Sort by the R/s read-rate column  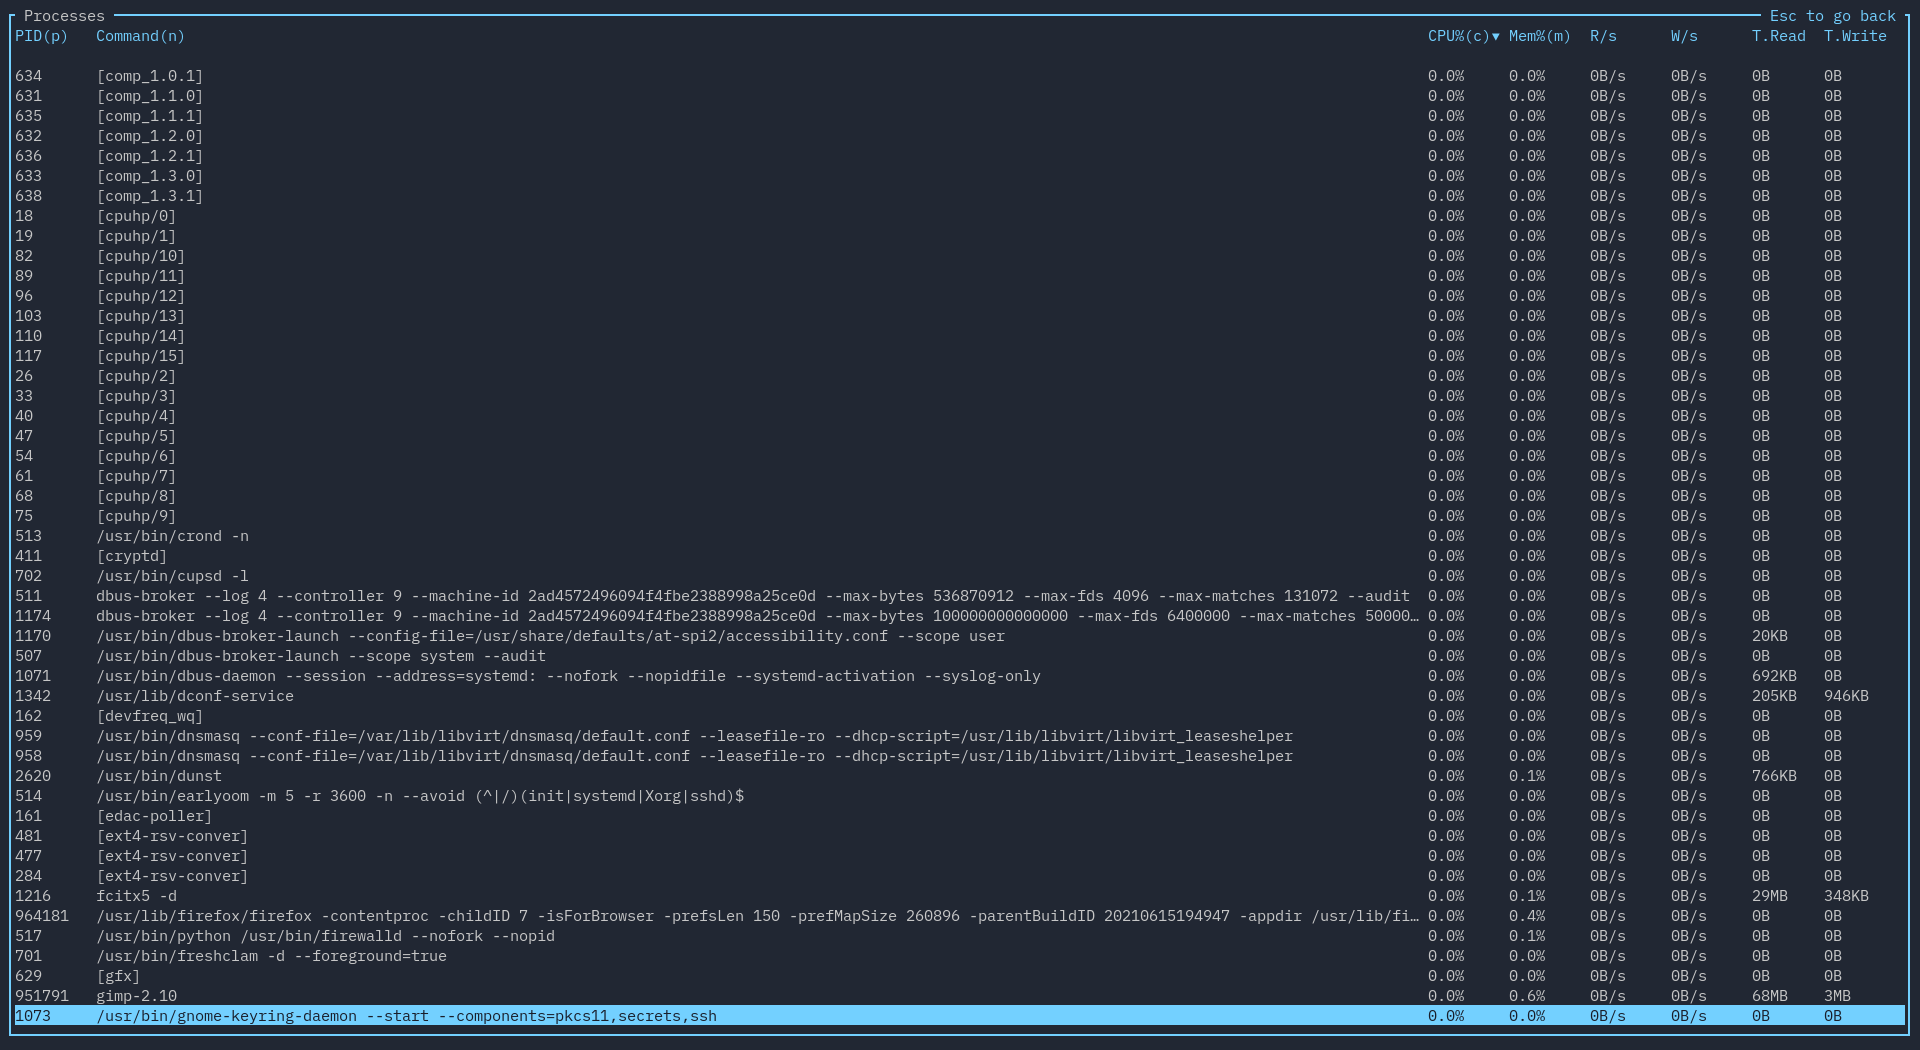point(1603,36)
